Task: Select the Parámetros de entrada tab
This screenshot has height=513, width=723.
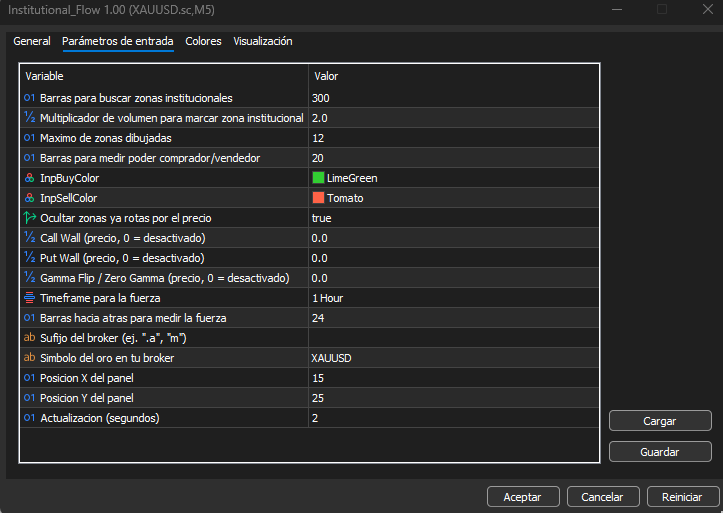Action: 118,41
